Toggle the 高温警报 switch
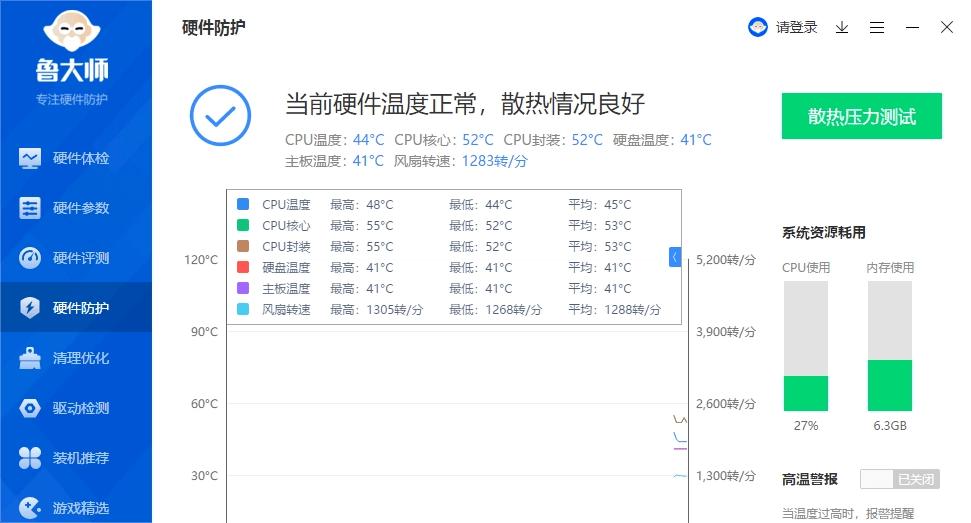971x523 pixels. tap(900, 479)
